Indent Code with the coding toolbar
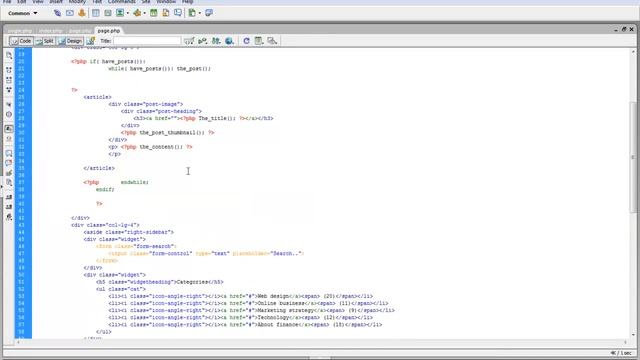Screen dimensions: 640x360 [x=9, y=197]
